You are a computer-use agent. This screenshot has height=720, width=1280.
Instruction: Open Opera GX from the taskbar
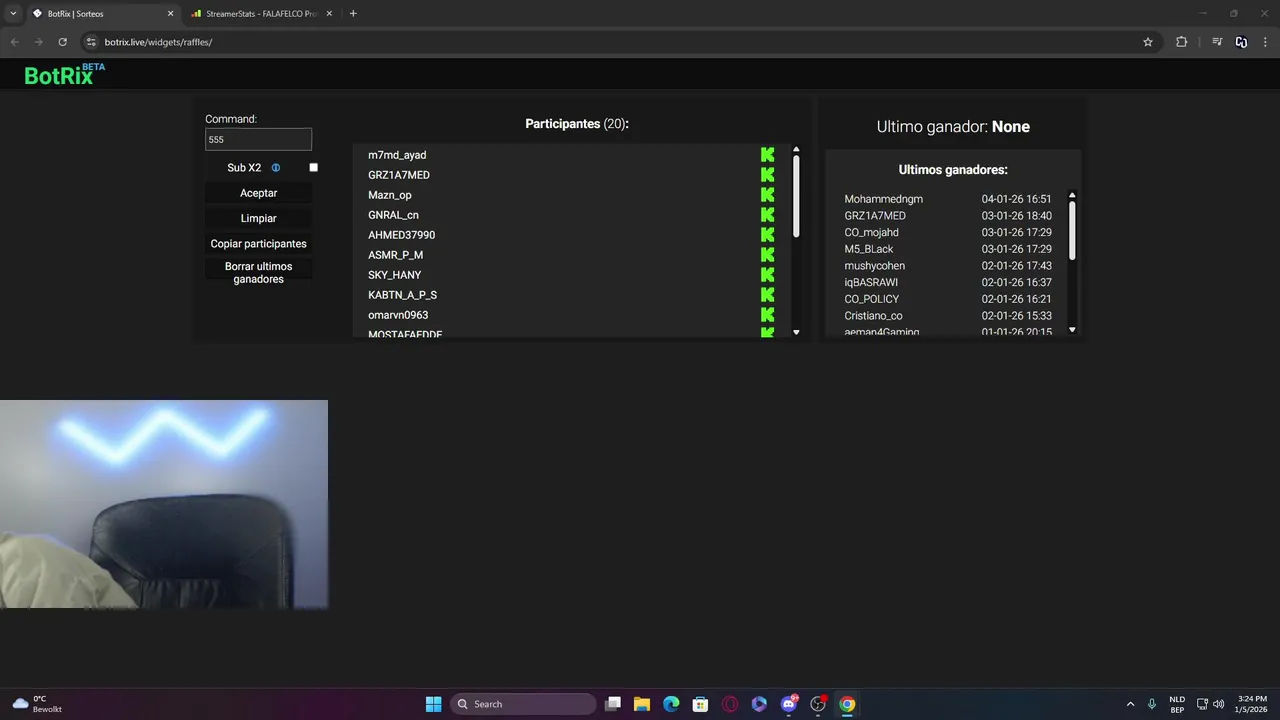click(730, 704)
